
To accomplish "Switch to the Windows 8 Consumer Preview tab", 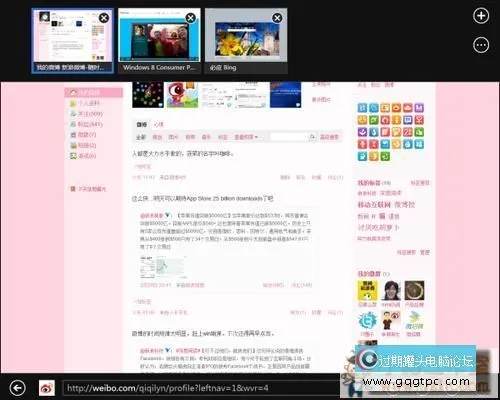I will 159,40.
